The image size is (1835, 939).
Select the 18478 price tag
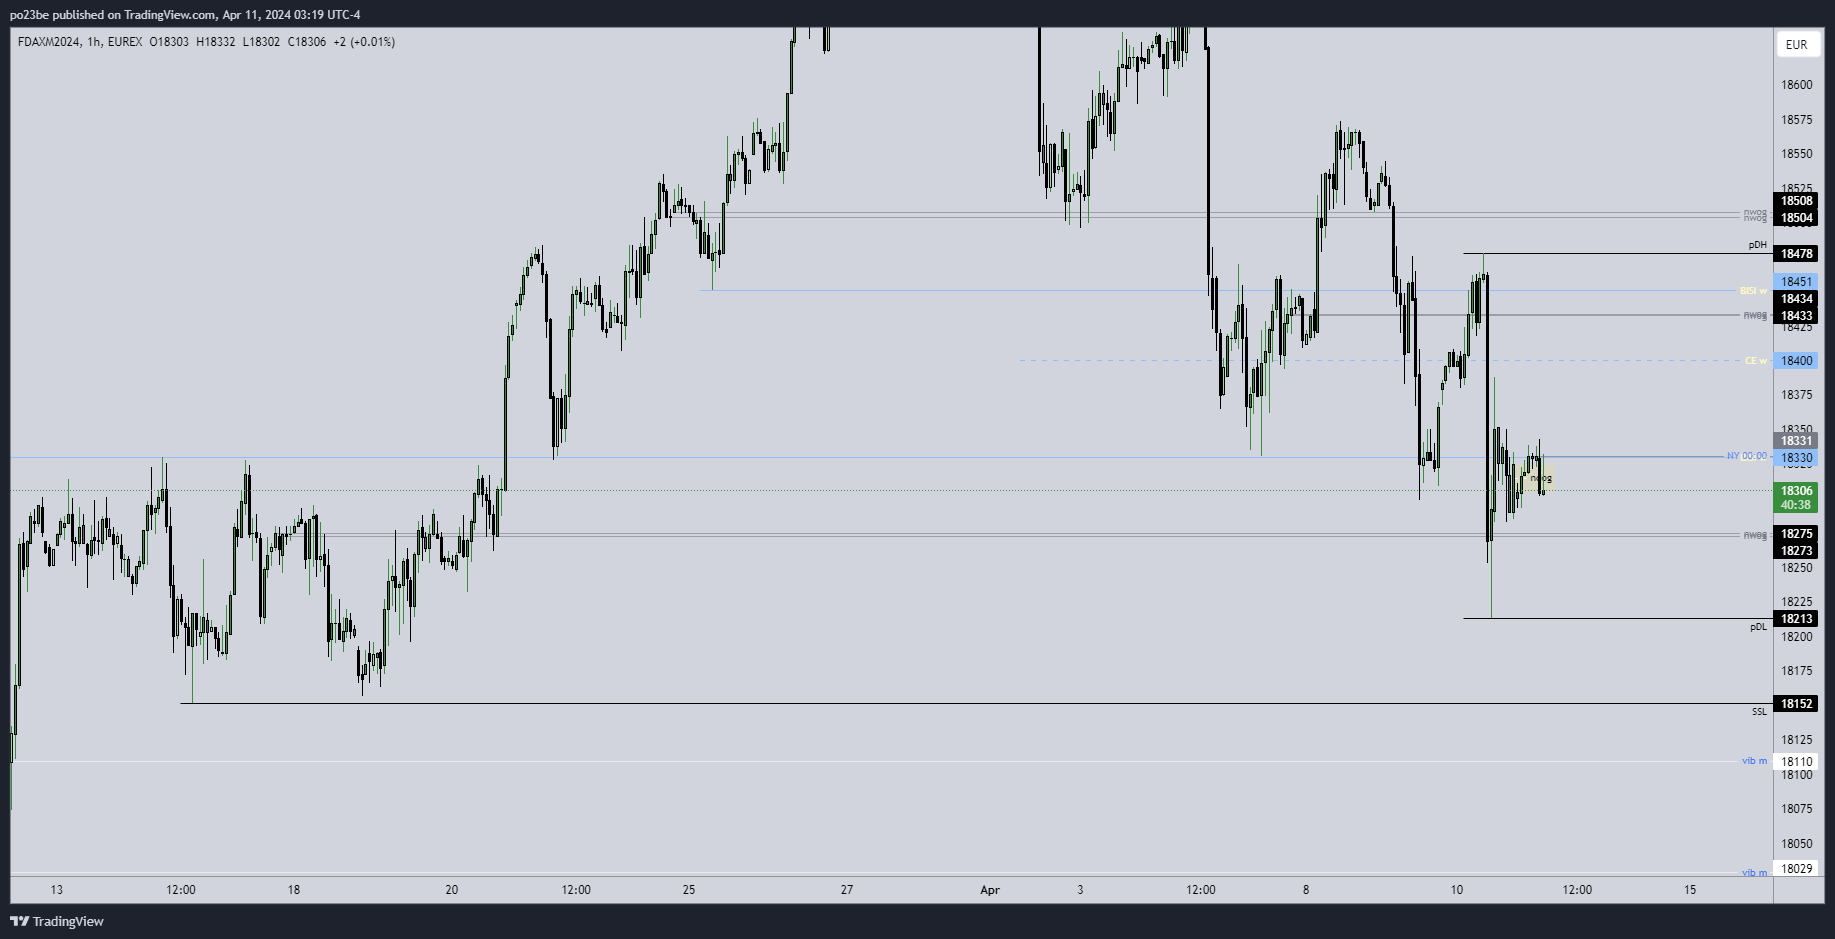click(x=1796, y=254)
